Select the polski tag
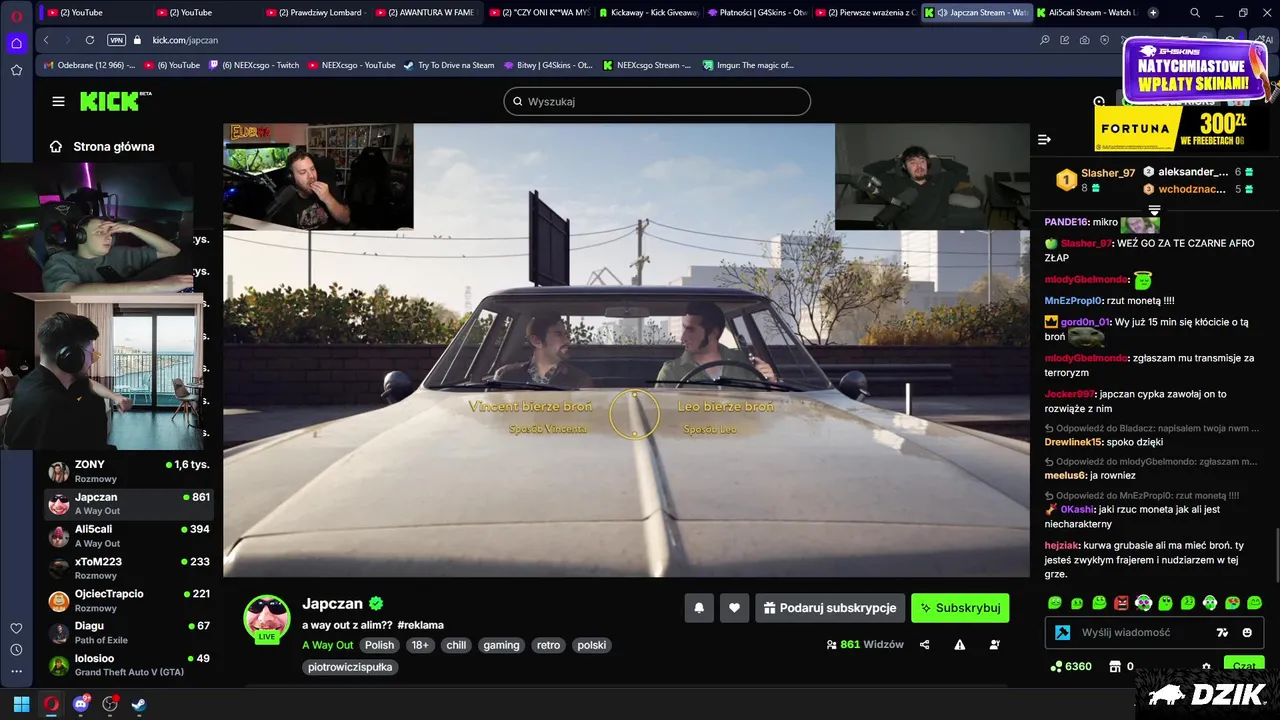The height and width of the screenshot is (720, 1280). [x=592, y=645]
